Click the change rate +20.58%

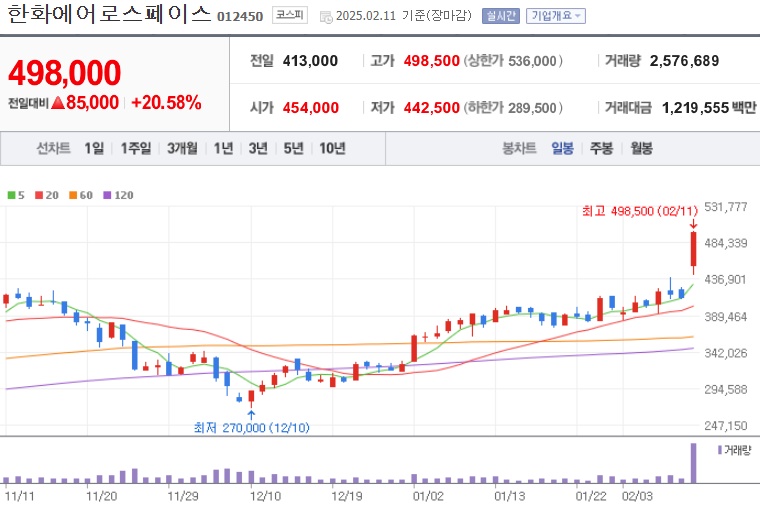tap(166, 102)
